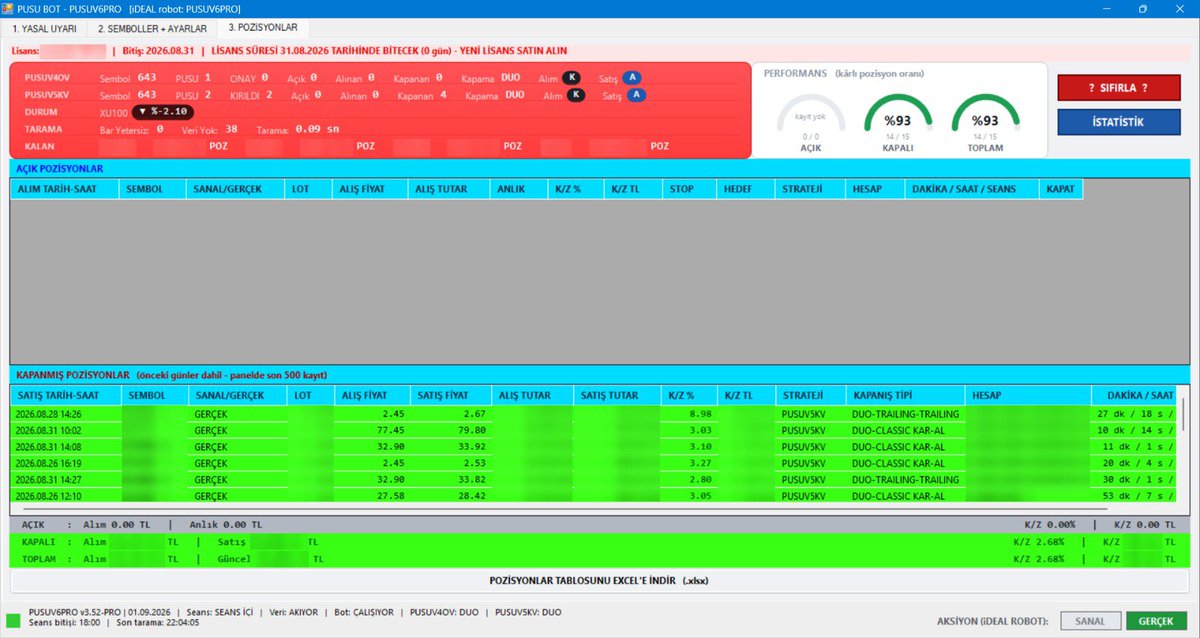
Task: Click the KAPANIŞ TİPİ column header
Action: [x=906, y=395]
